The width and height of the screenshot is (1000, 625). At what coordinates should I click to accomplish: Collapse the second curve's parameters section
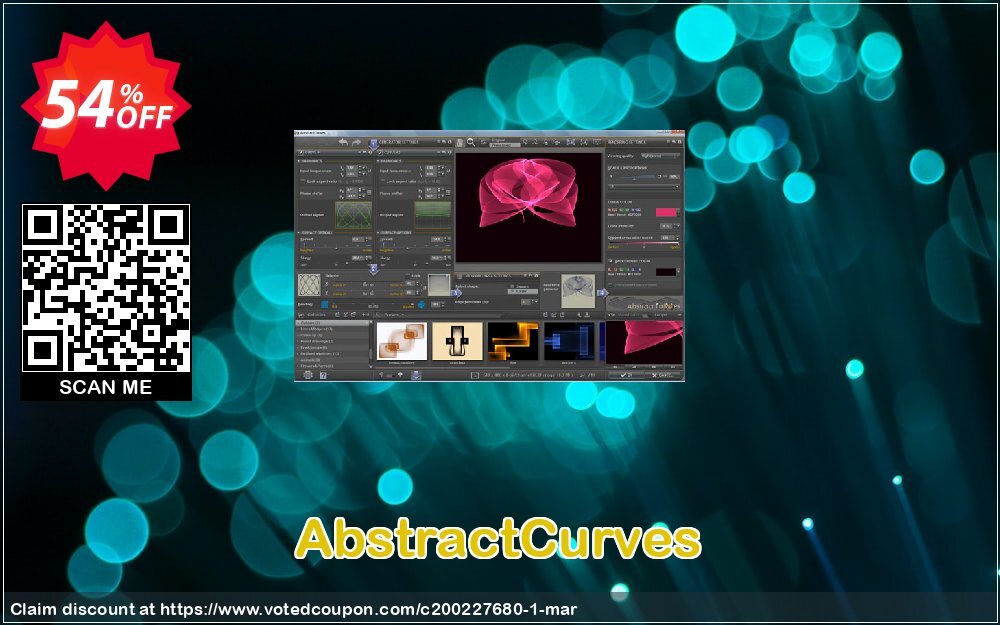pyautogui.click(x=378, y=161)
